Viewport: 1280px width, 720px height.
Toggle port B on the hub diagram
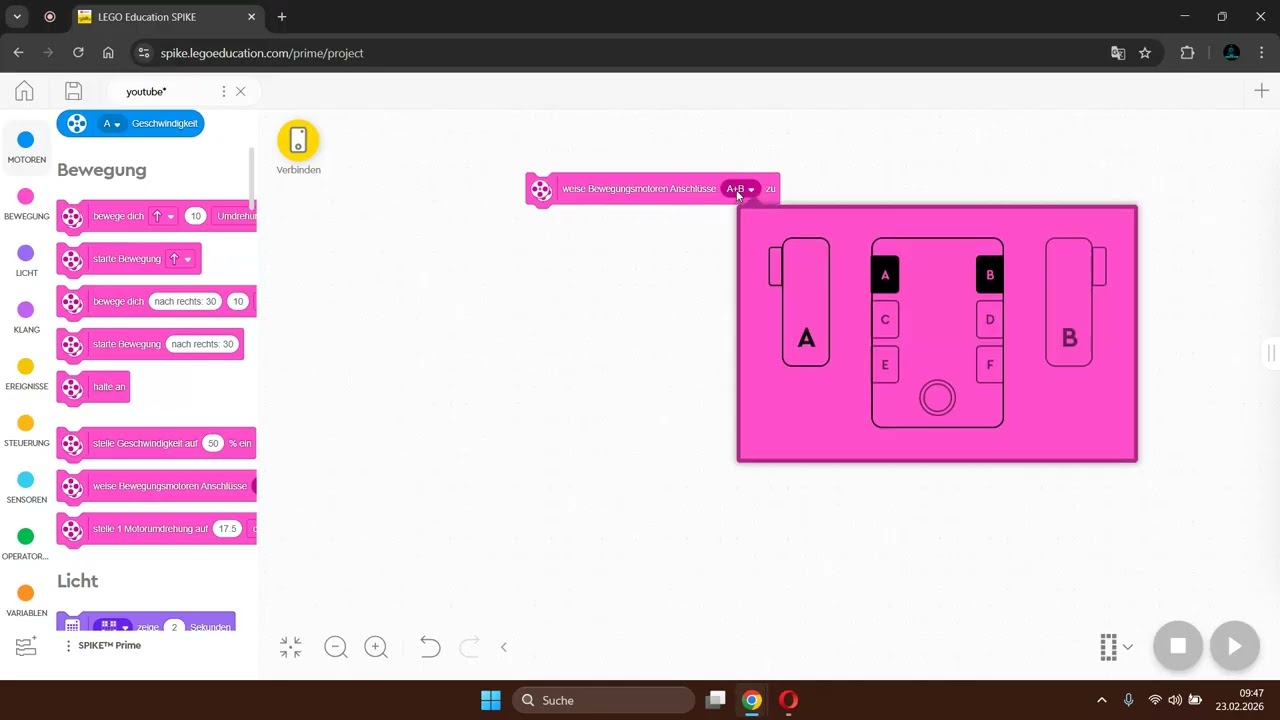(x=990, y=275)
